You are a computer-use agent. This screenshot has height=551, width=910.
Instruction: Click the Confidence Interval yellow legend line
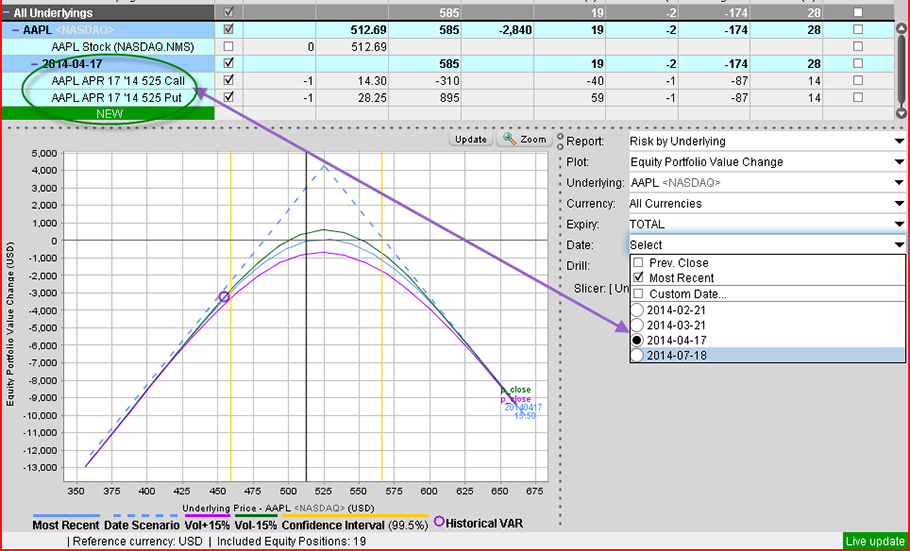355,516
